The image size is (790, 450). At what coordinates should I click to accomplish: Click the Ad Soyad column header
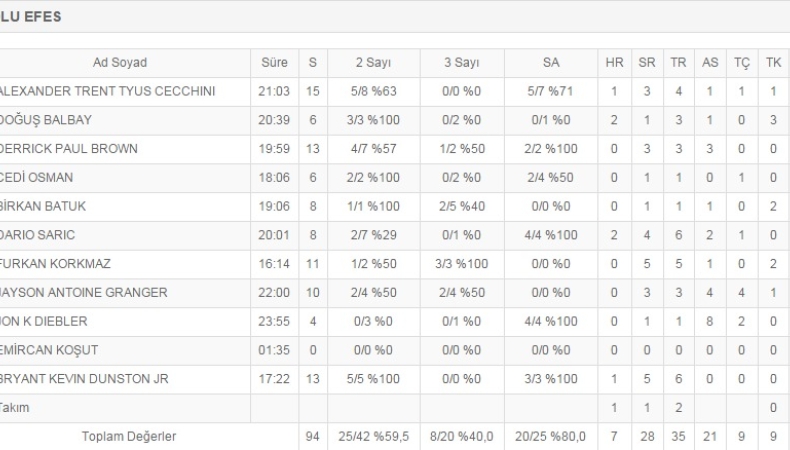coord(120,63)
